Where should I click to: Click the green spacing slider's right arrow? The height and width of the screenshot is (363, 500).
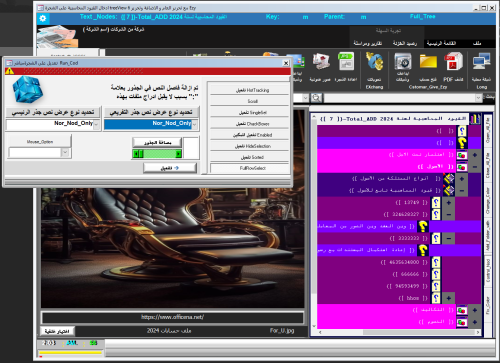pyautogui.click(x=178, y=154)
